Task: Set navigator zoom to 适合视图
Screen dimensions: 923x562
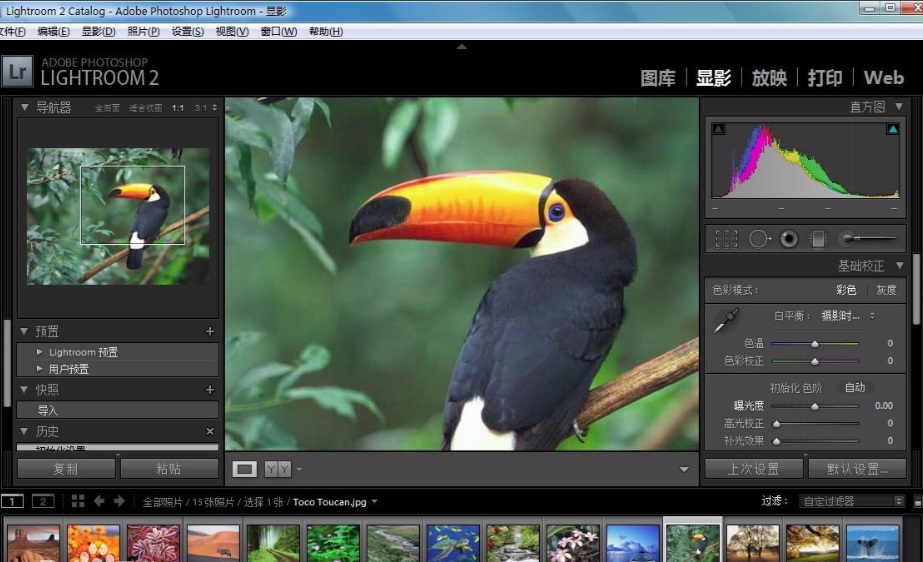Action: (145, 108)
